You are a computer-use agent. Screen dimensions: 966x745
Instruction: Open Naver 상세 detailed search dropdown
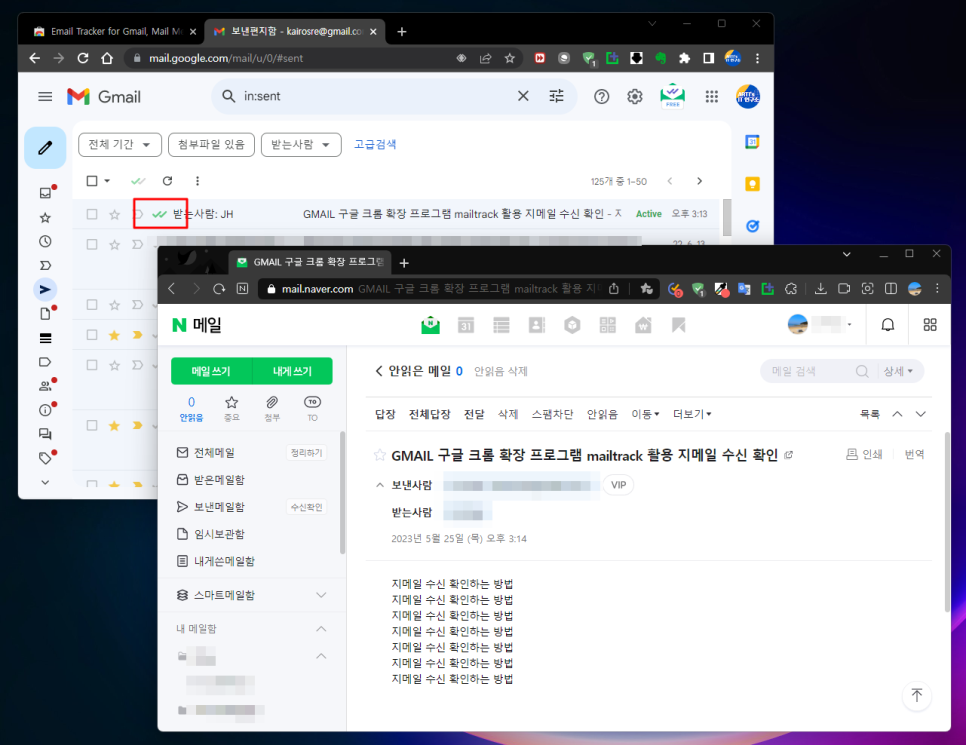[x=898, y=371]
